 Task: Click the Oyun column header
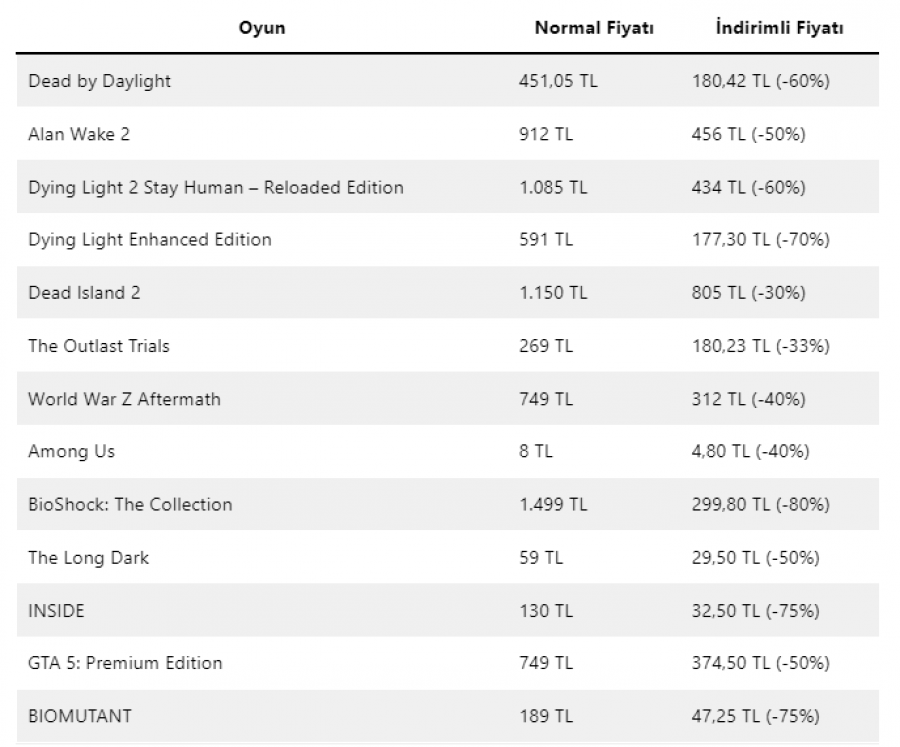tap(262, 28)
